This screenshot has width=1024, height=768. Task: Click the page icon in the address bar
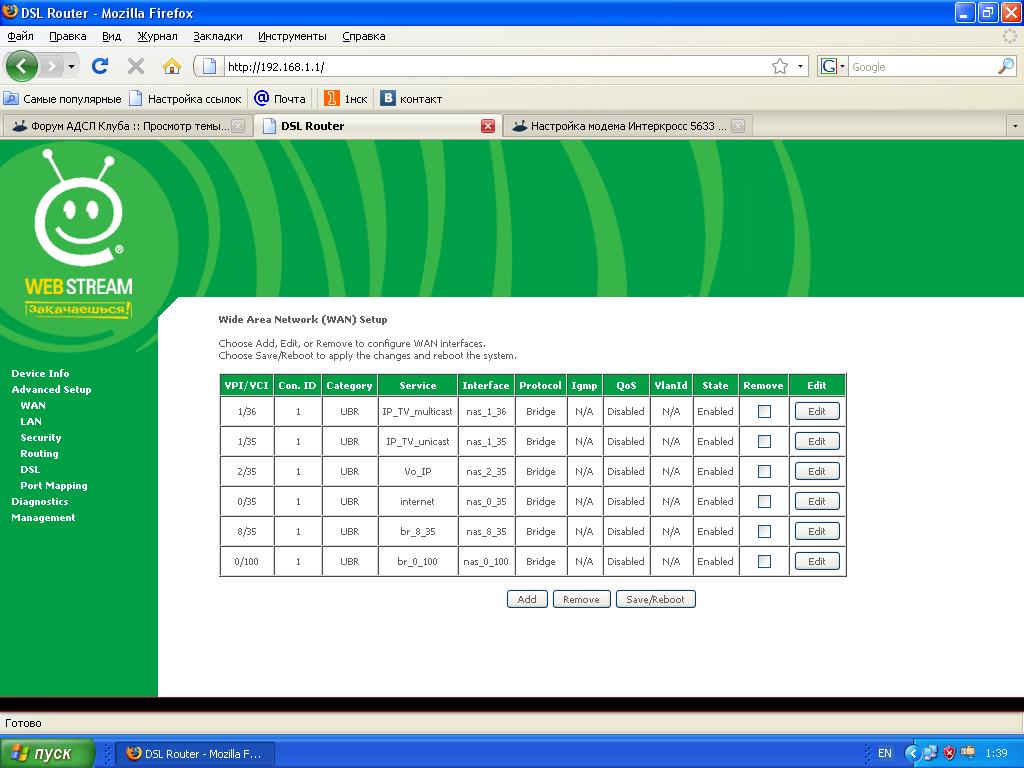[x=210, y=67]
